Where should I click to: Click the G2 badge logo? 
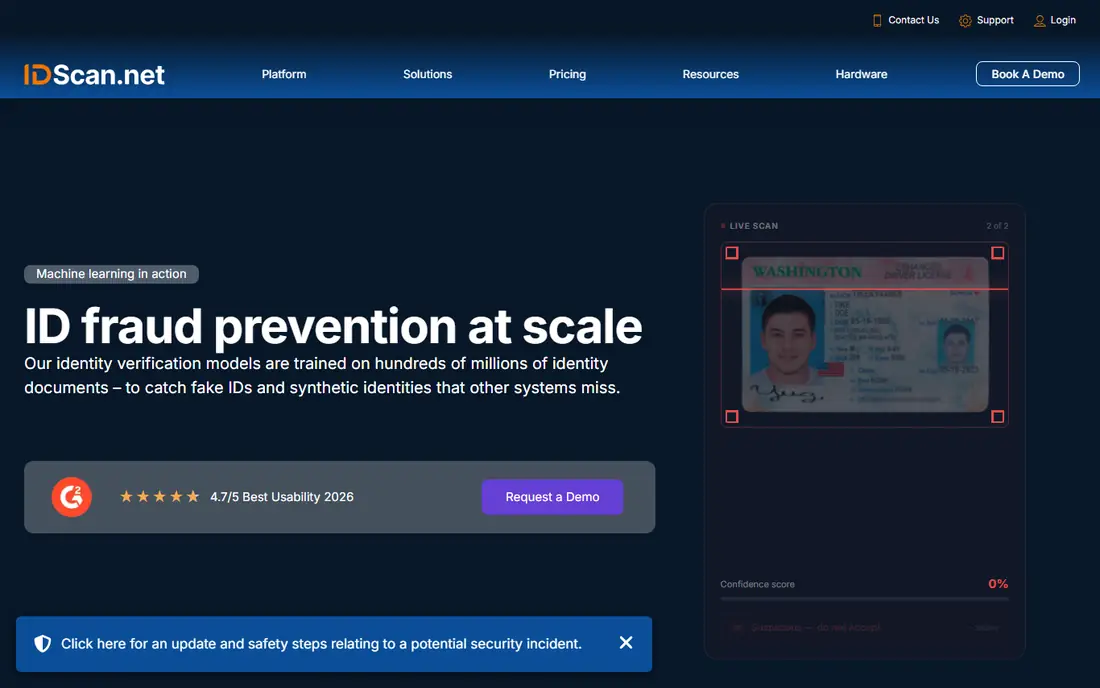coord(72,497)
